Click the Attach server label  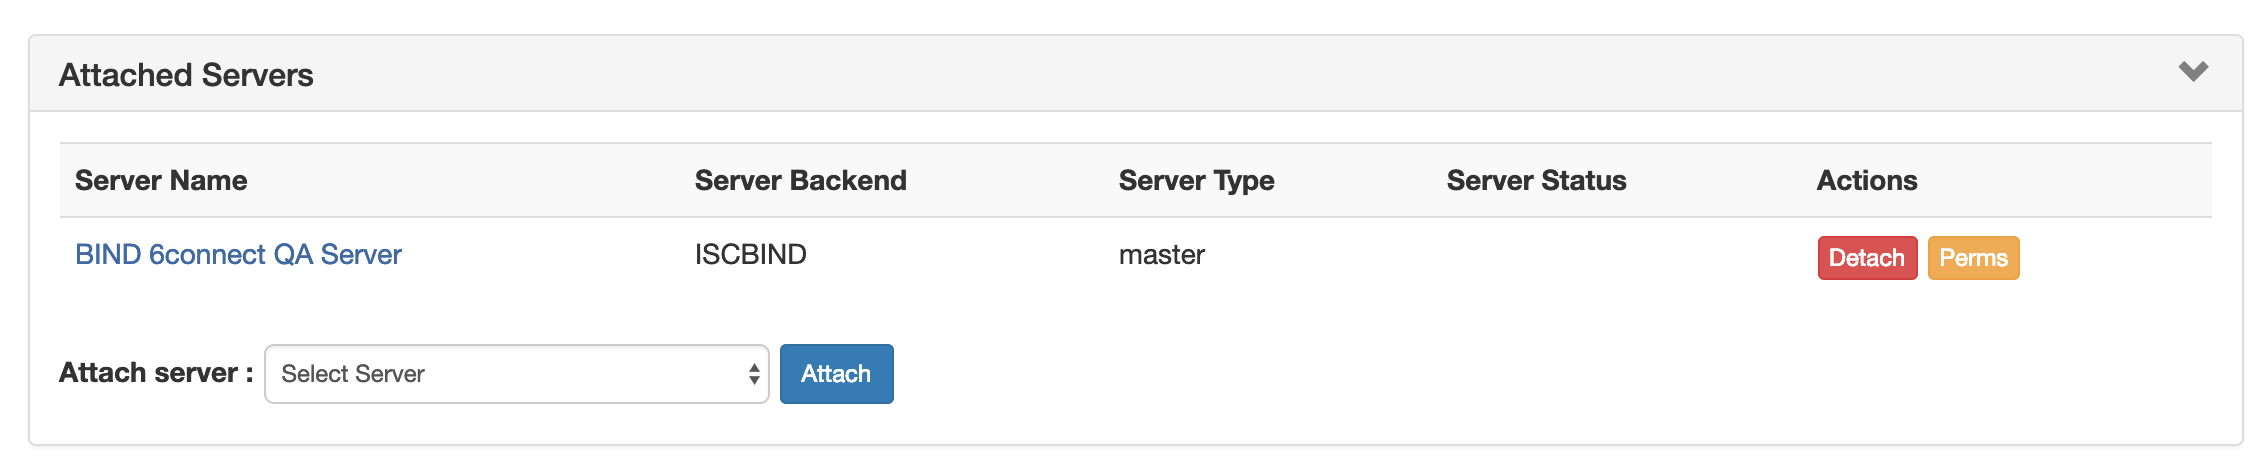(155, 373)
